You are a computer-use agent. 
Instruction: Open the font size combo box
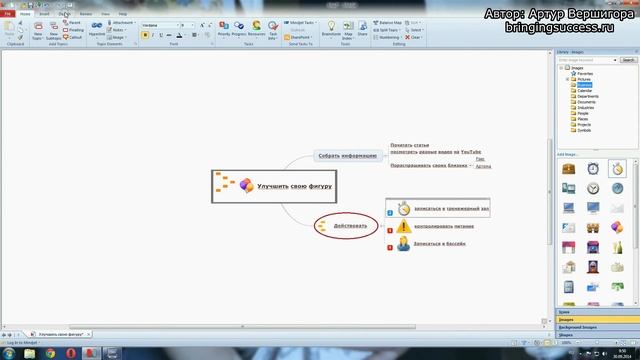point(188,25)
